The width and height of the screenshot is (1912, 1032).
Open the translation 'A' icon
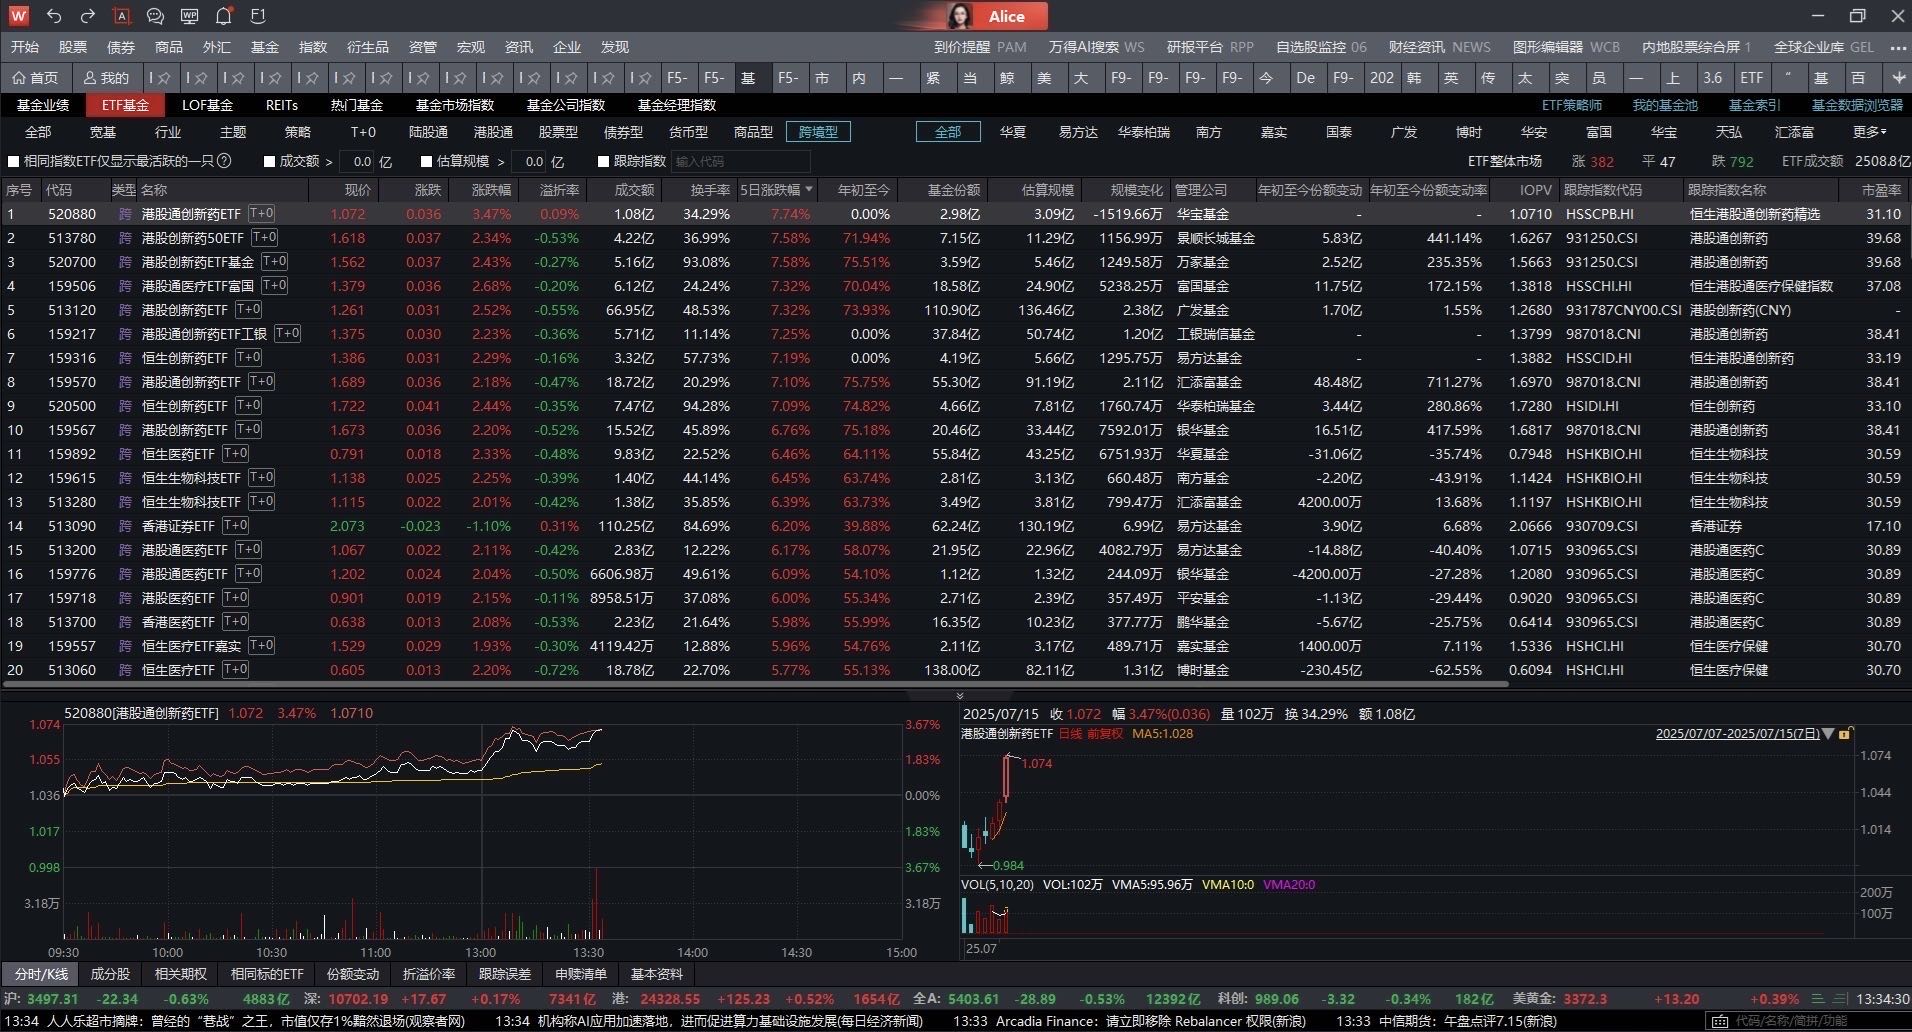(122, 15)
